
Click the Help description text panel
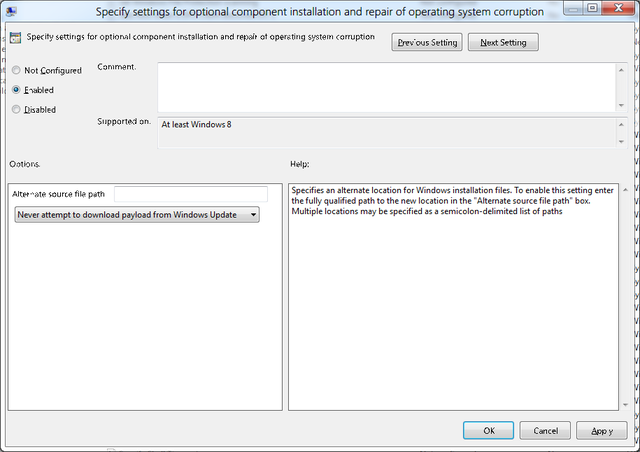pos(452,300)
